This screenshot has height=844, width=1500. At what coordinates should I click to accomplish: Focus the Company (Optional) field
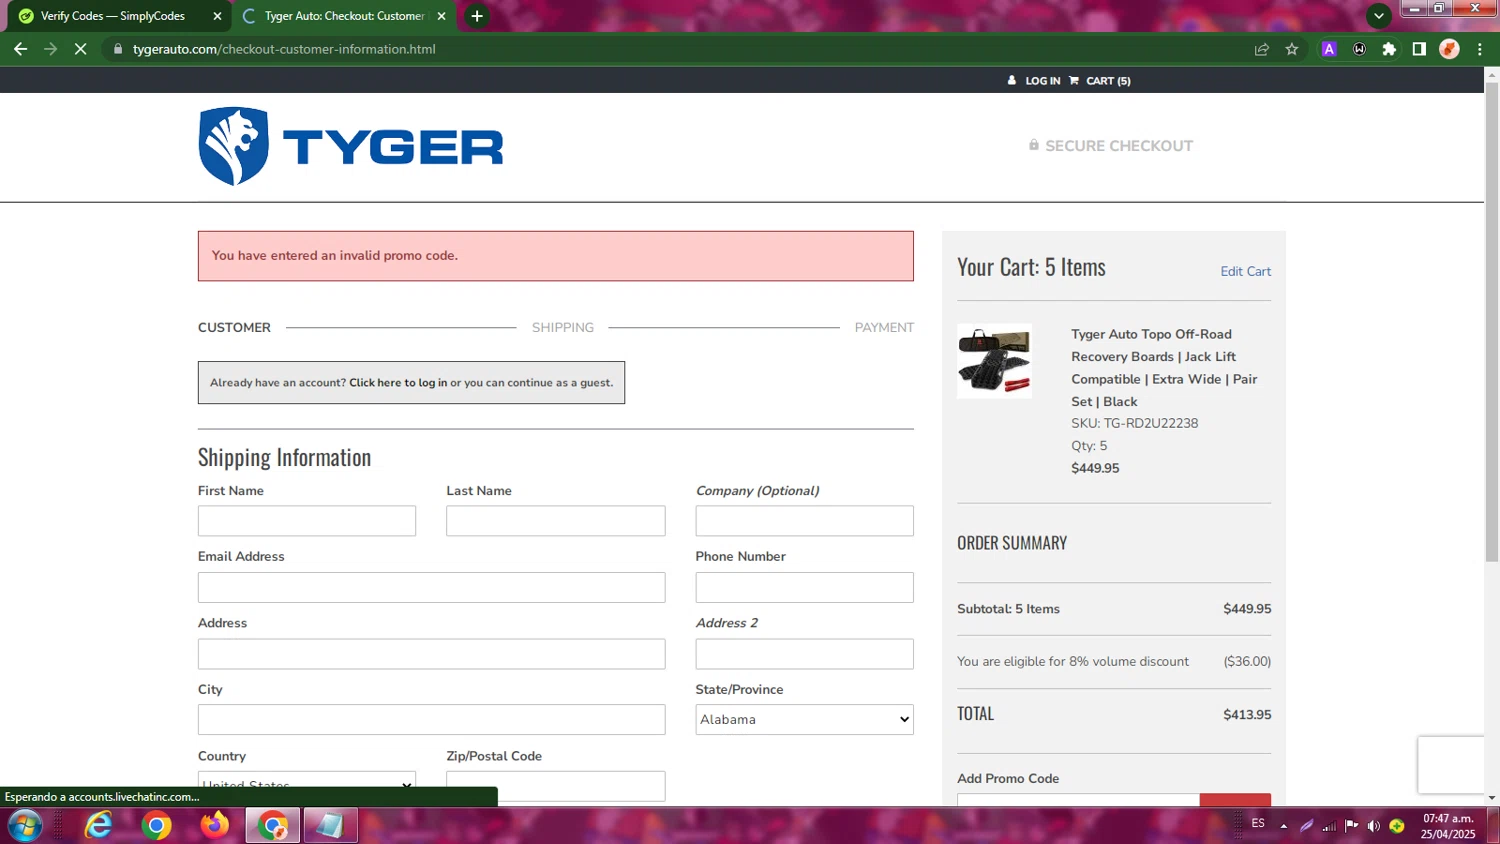tap(804, 521)
